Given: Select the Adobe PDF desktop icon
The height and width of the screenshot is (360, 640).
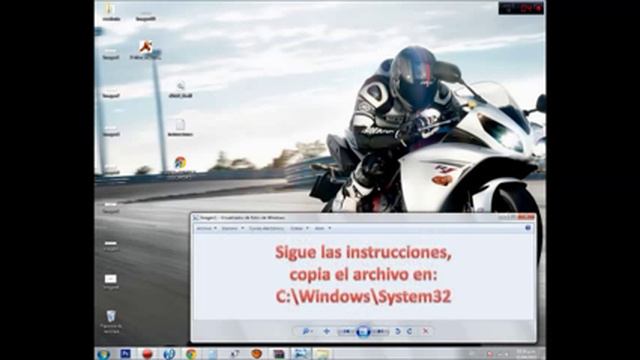Looking at the screenshot, I should pyautogui.click(x=145, y=50).
